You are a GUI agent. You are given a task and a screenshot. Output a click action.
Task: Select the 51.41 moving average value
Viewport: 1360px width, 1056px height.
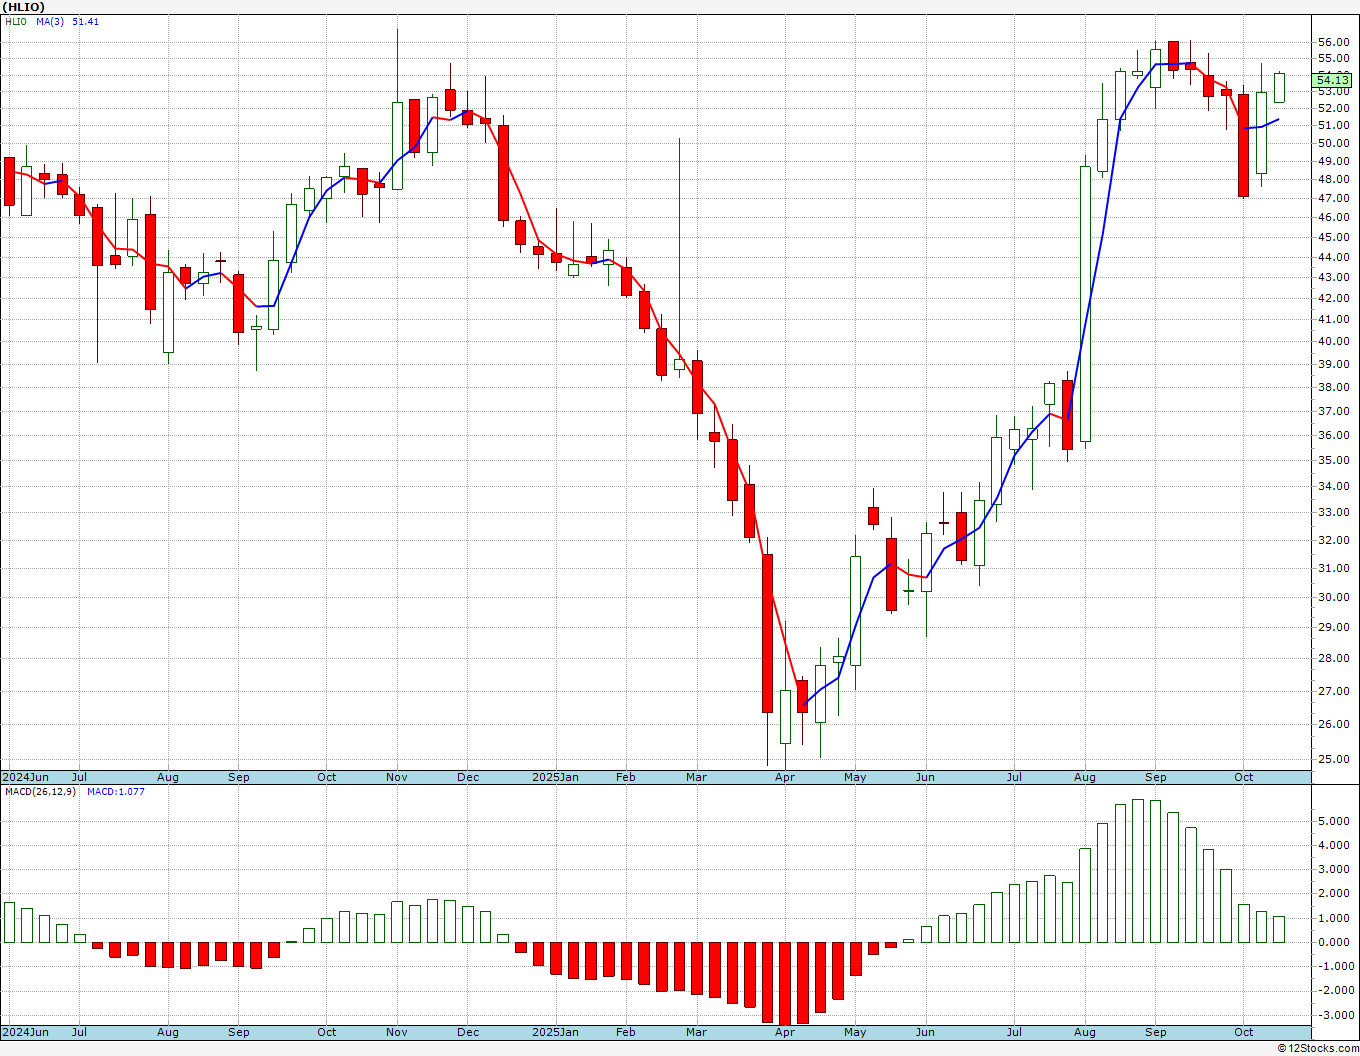85,22
